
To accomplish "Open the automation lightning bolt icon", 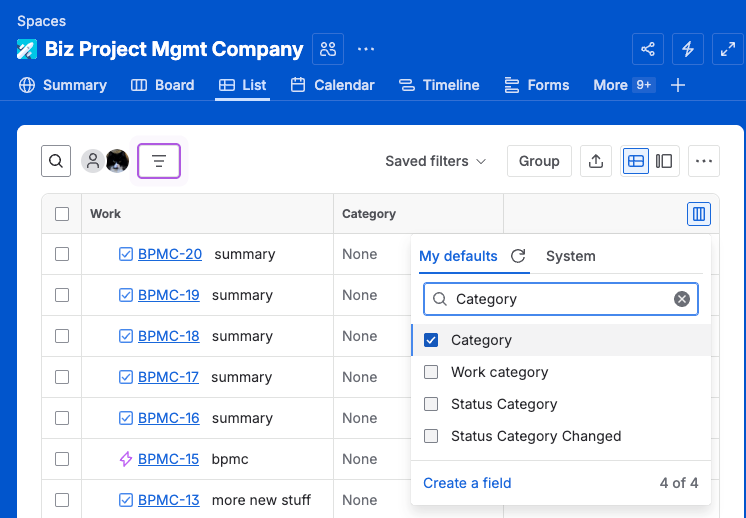I will point(688,49).
